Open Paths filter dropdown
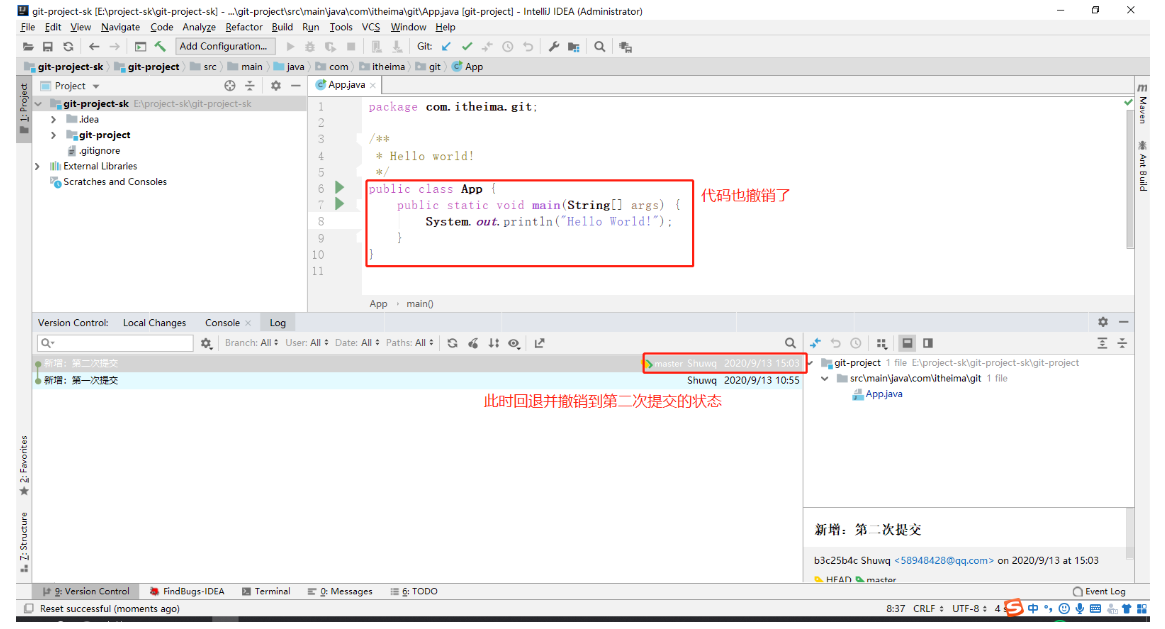 click(409, 343)
